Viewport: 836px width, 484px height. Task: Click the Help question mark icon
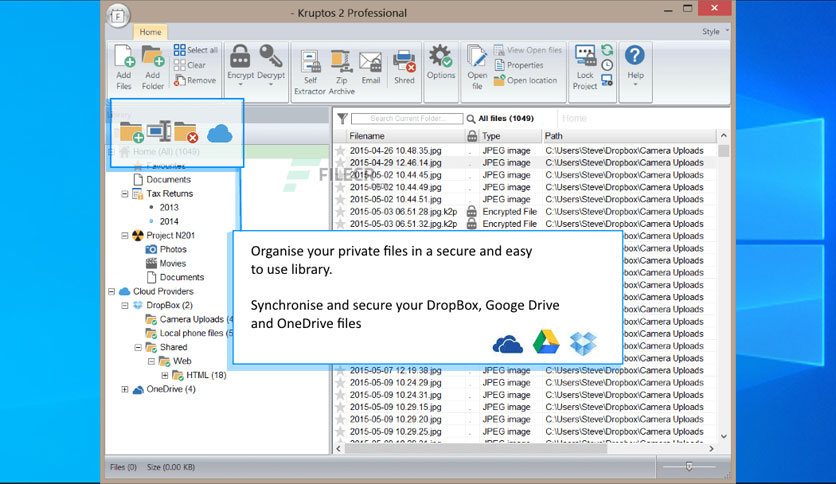click(x=634, y=55)
